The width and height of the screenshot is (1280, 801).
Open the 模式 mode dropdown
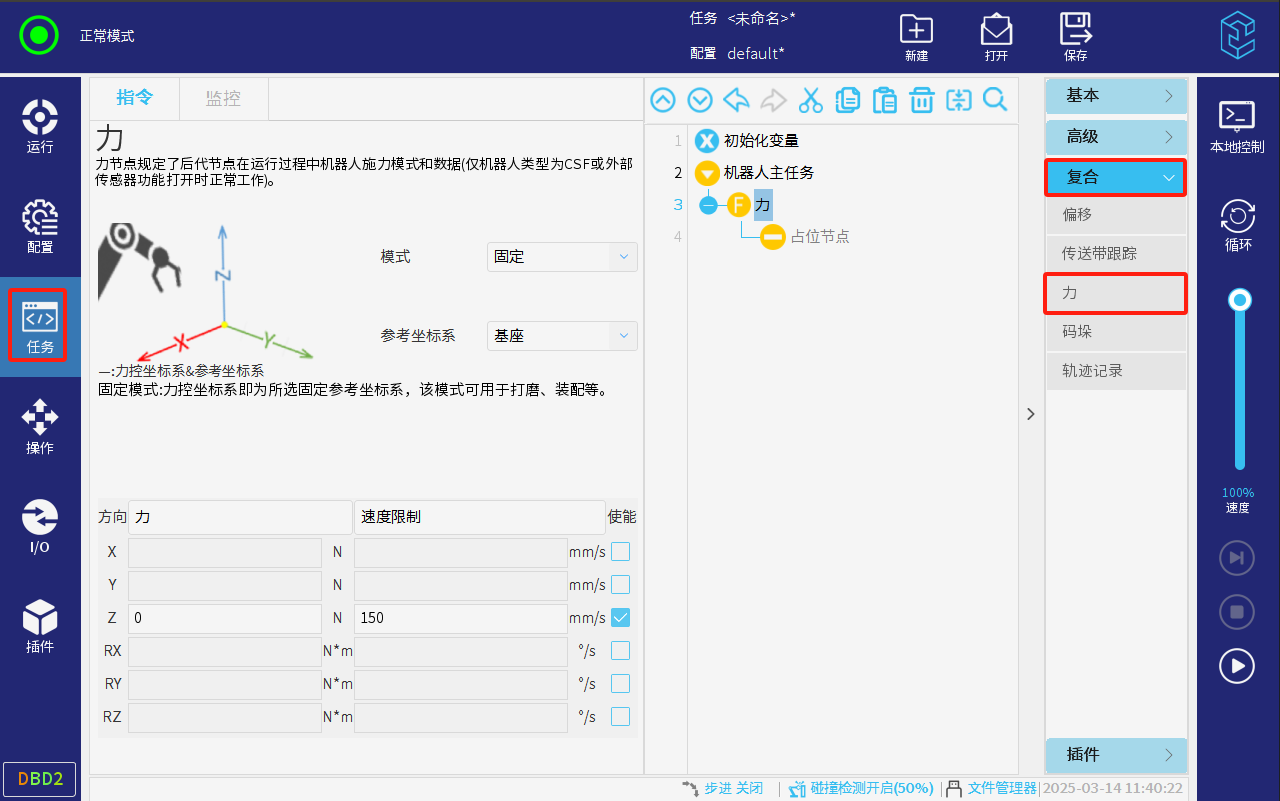[x=562, y=257]
